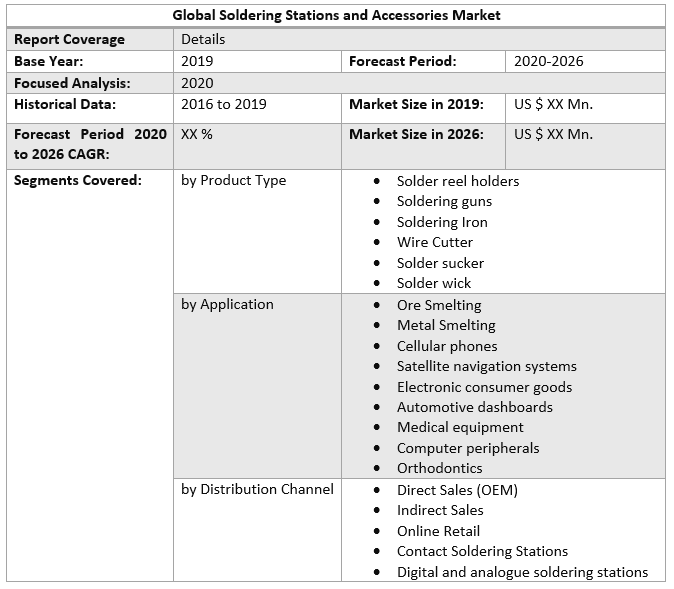Click the Wire Cutter list item

pos(434,242)
